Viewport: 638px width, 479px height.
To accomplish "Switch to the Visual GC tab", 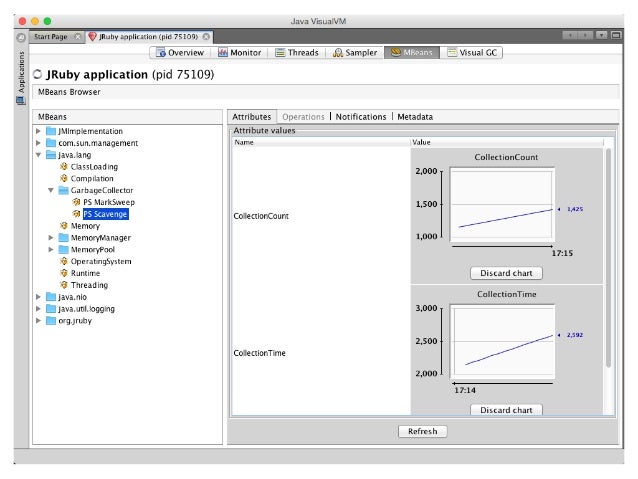I will tap(472, 53).
